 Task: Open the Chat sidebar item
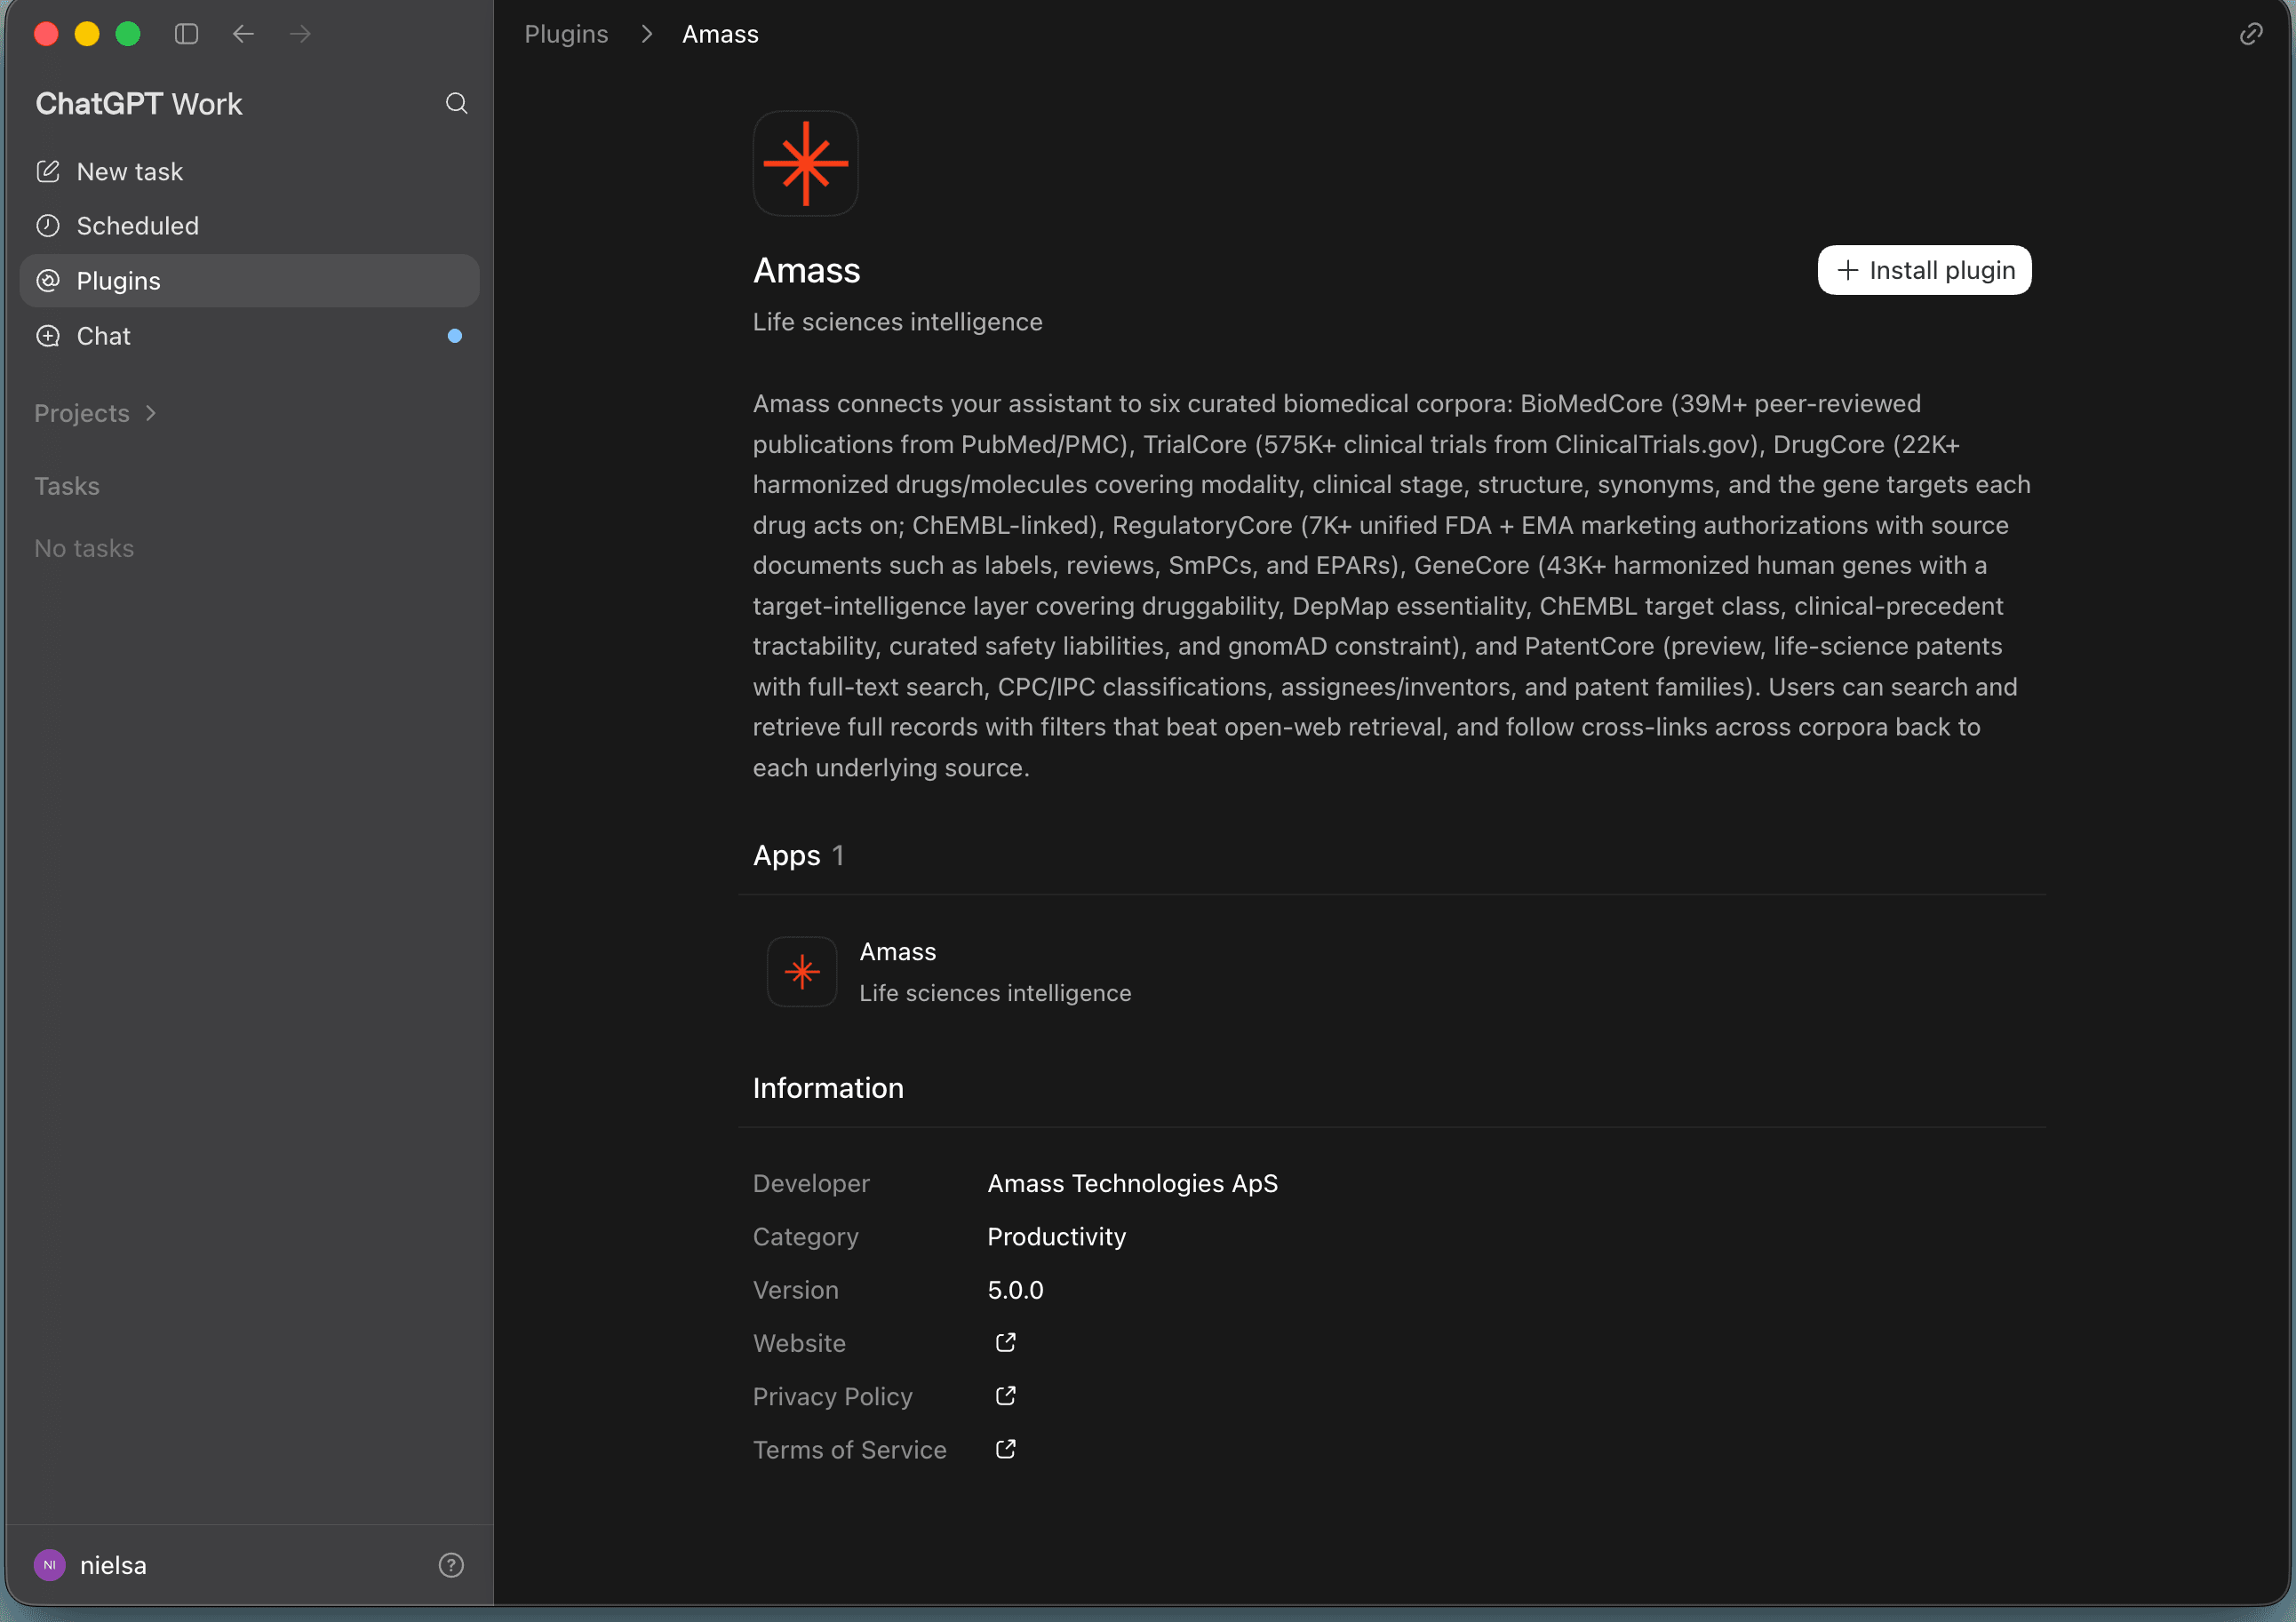coord(249,336)
